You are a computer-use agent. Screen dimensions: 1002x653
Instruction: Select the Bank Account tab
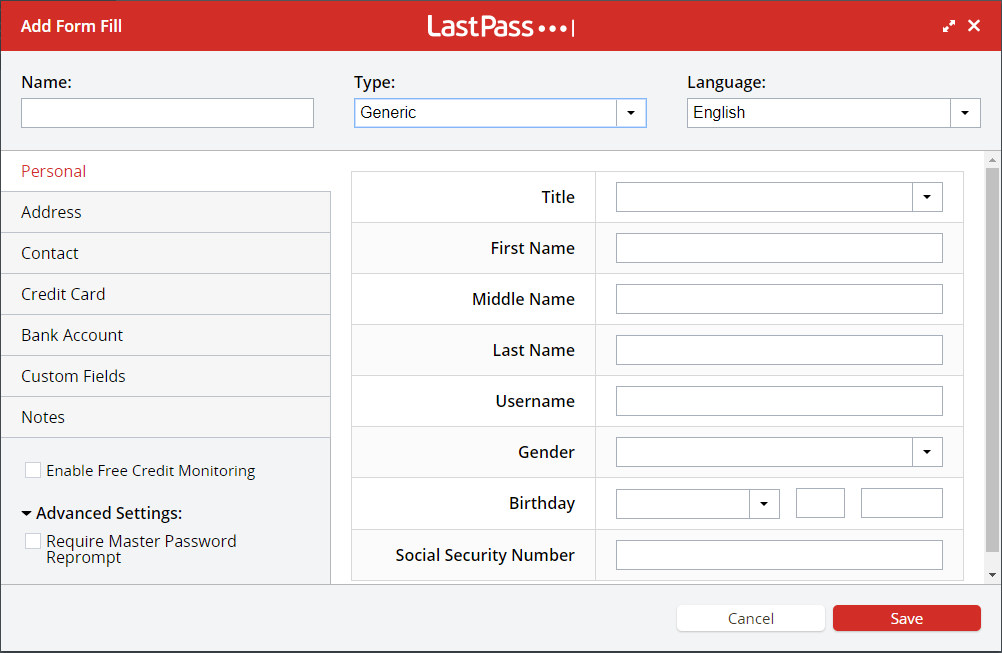coord(72,335)
